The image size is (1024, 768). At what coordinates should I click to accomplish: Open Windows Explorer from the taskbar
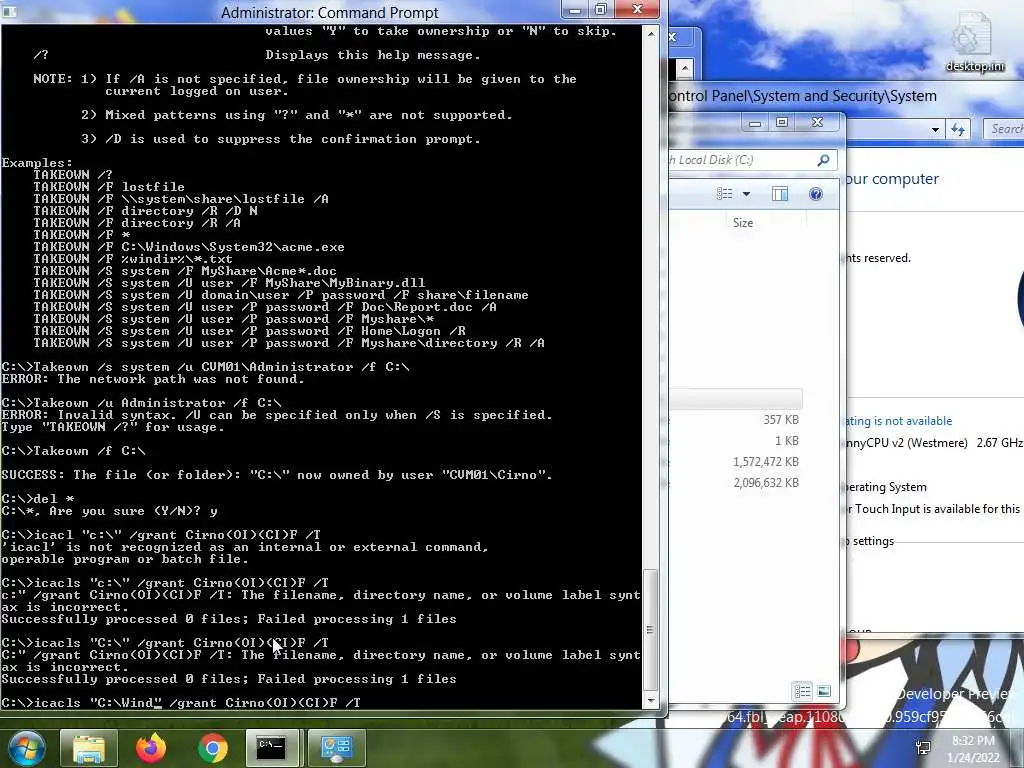point(89,748)
